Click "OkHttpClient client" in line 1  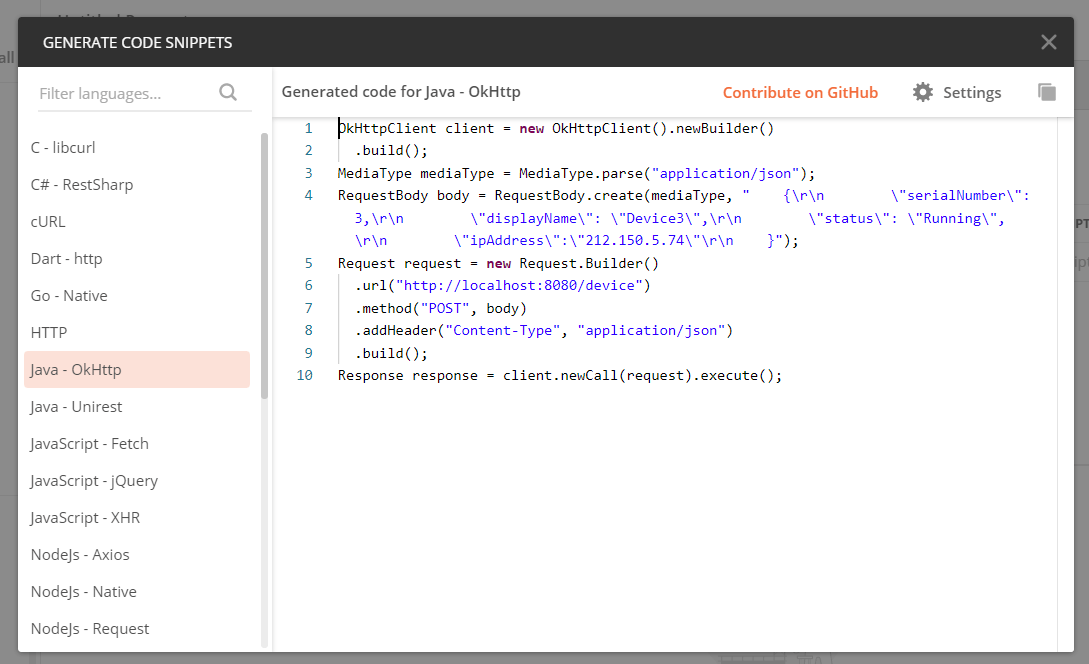[416, 128]
